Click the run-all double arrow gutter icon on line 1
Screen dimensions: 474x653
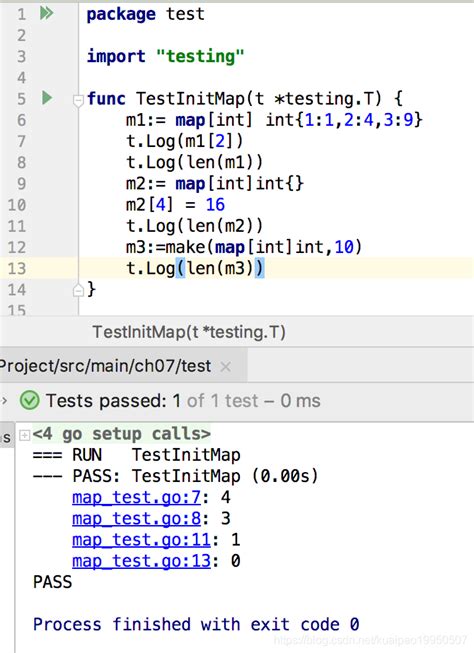click(46, 13)
